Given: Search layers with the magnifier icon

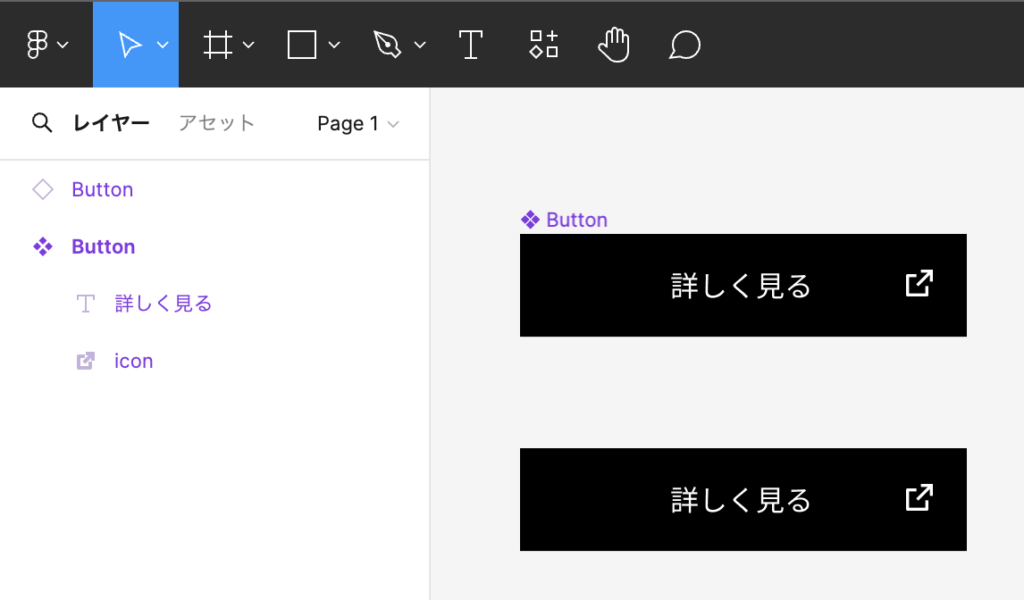Looking at the screenshot, I should point(41,123).
